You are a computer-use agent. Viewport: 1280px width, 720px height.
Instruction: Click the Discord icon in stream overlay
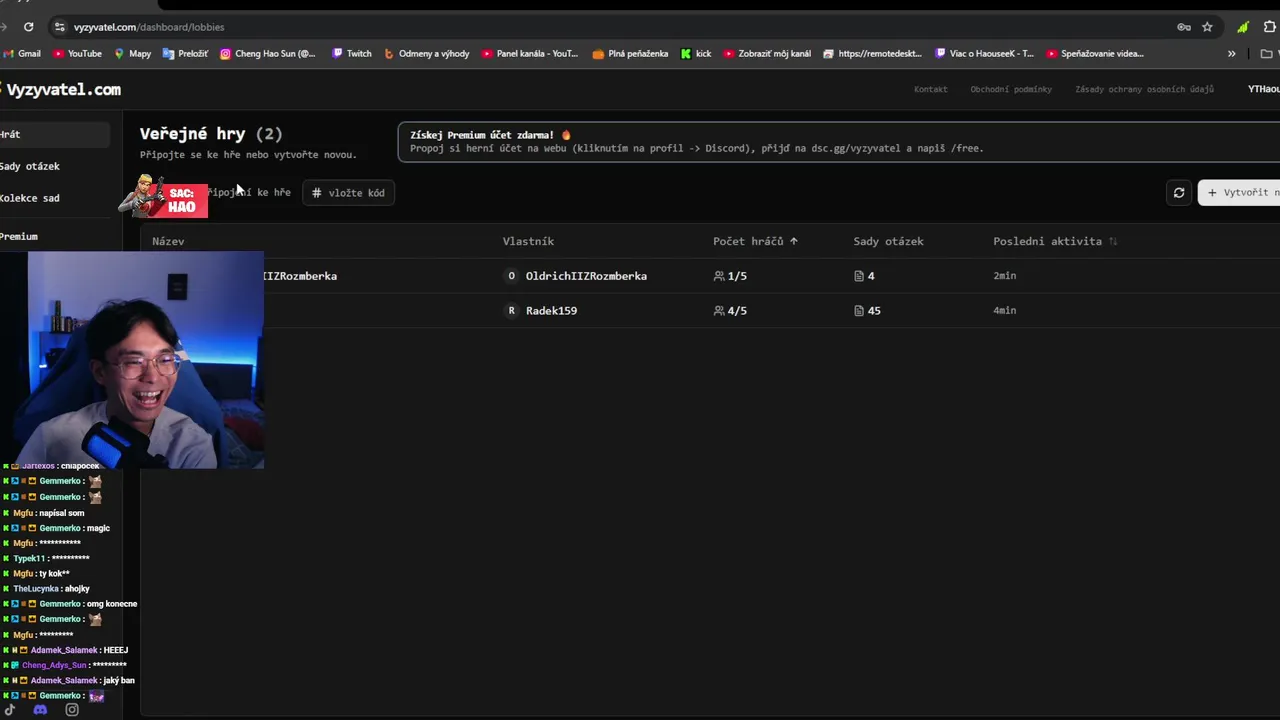pyautogui.click(x=40, y=710)
